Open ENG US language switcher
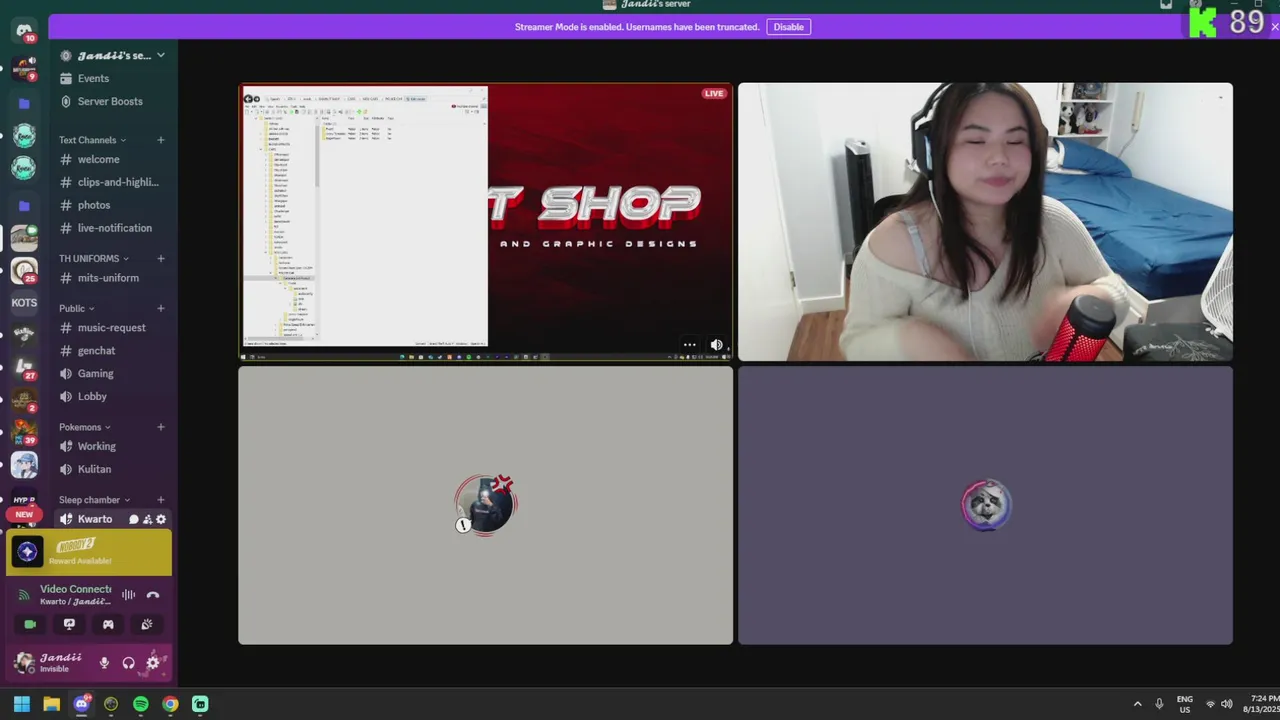The image size is (1280, 720). tap(1184, 704)
